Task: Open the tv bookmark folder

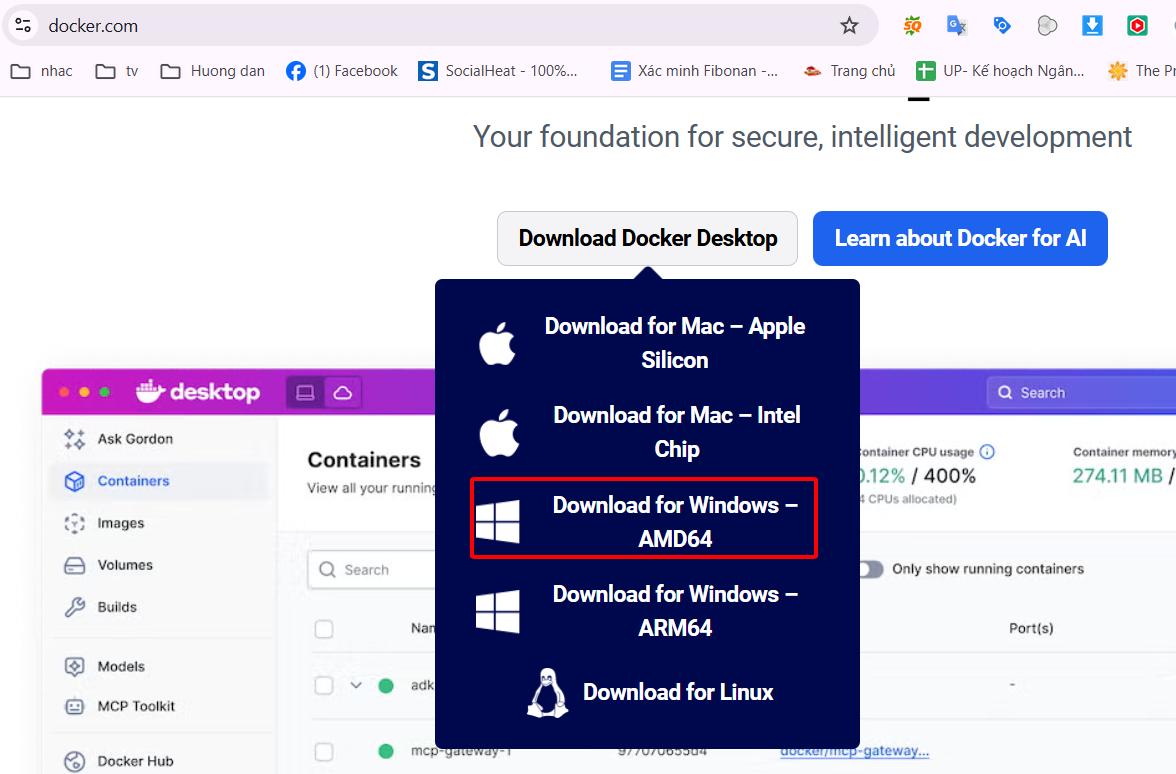Action: coord(117,71)
